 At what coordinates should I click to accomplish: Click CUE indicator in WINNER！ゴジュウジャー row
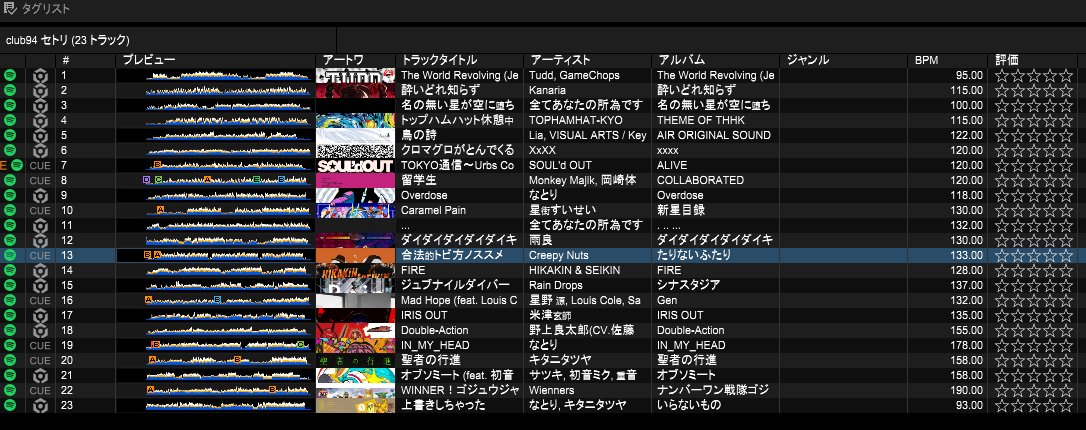[x=40, y=391]
